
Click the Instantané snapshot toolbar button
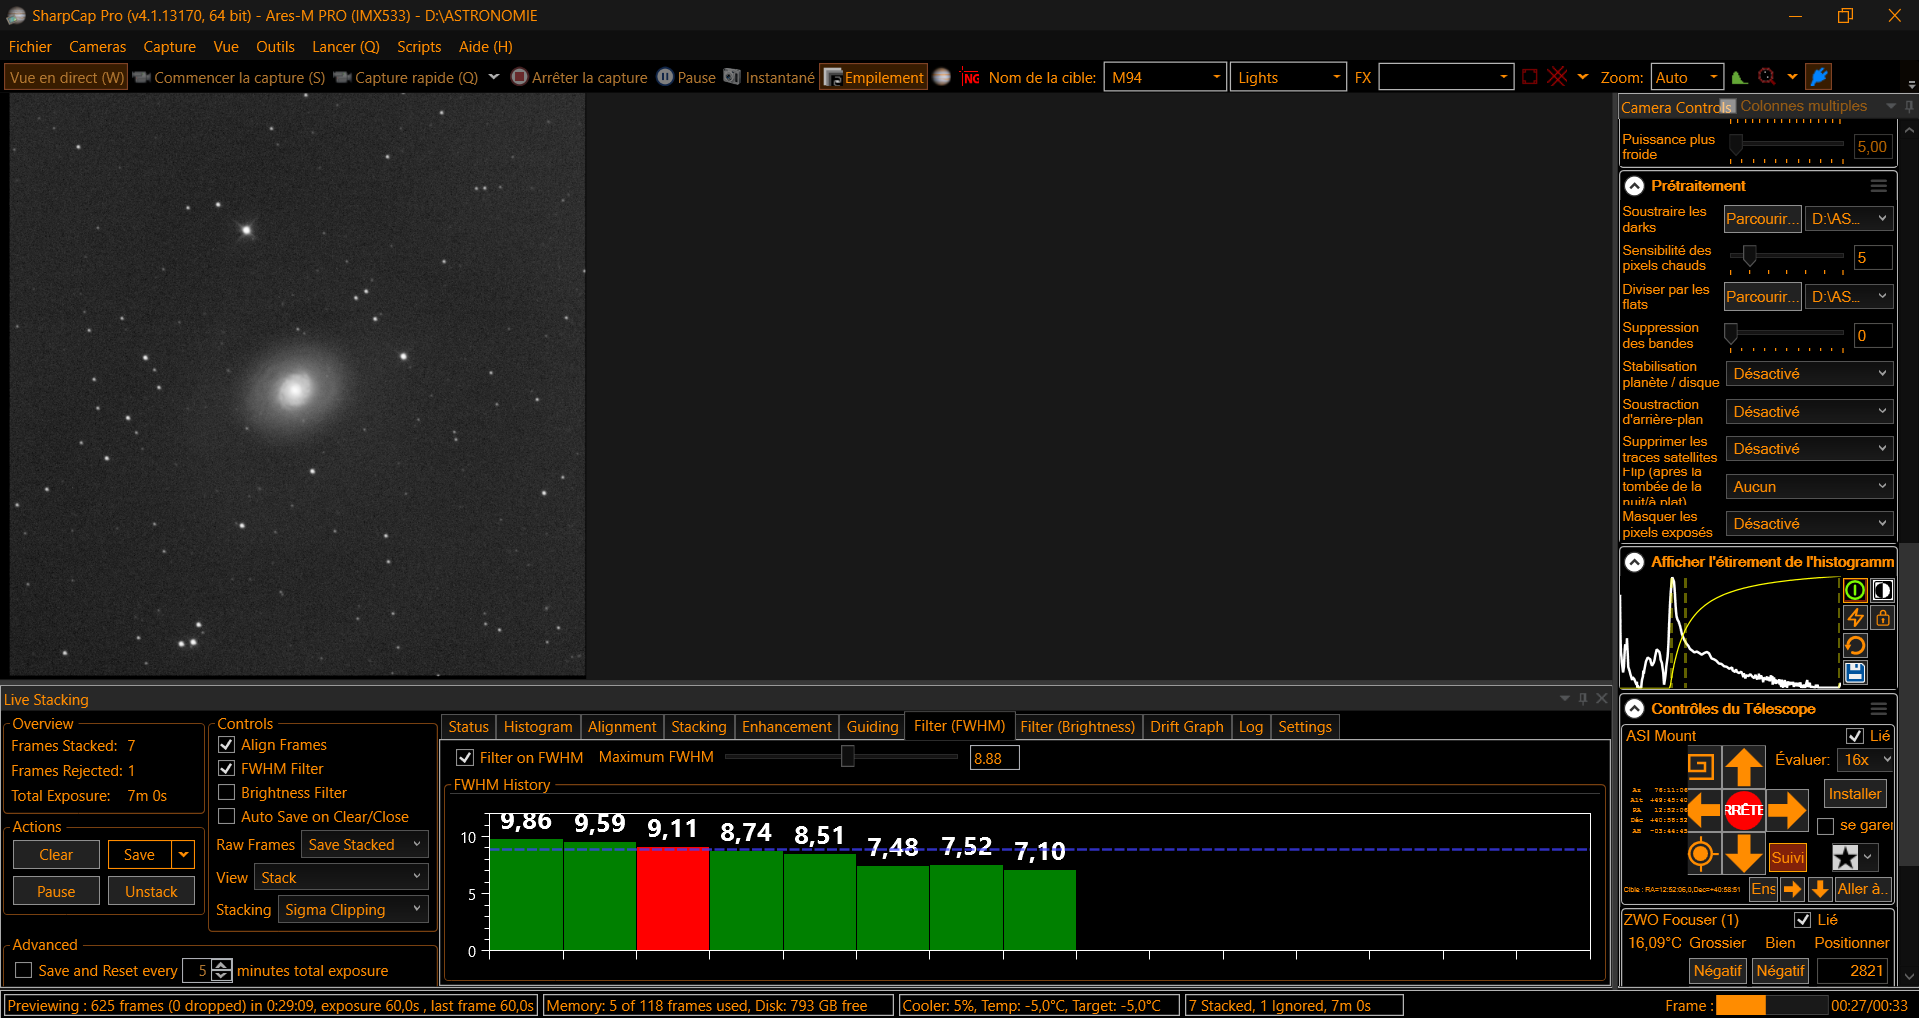[x=769, y=78]
